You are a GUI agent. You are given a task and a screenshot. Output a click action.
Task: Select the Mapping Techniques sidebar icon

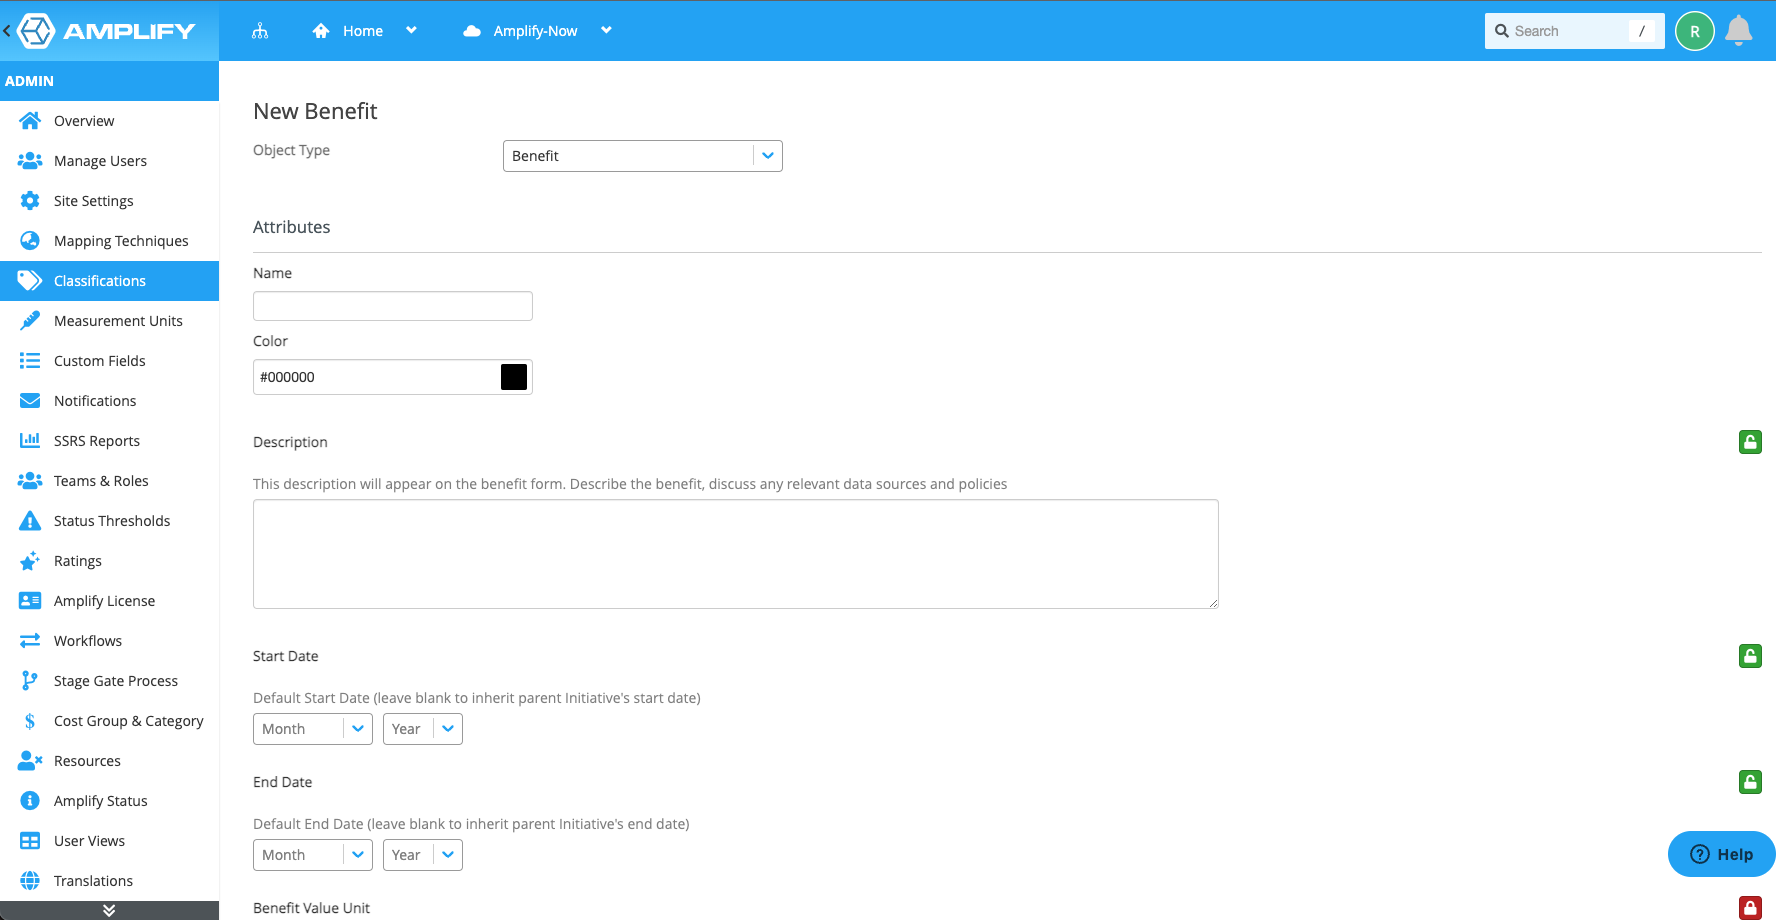pyautogui.click(x=30, y=240)
